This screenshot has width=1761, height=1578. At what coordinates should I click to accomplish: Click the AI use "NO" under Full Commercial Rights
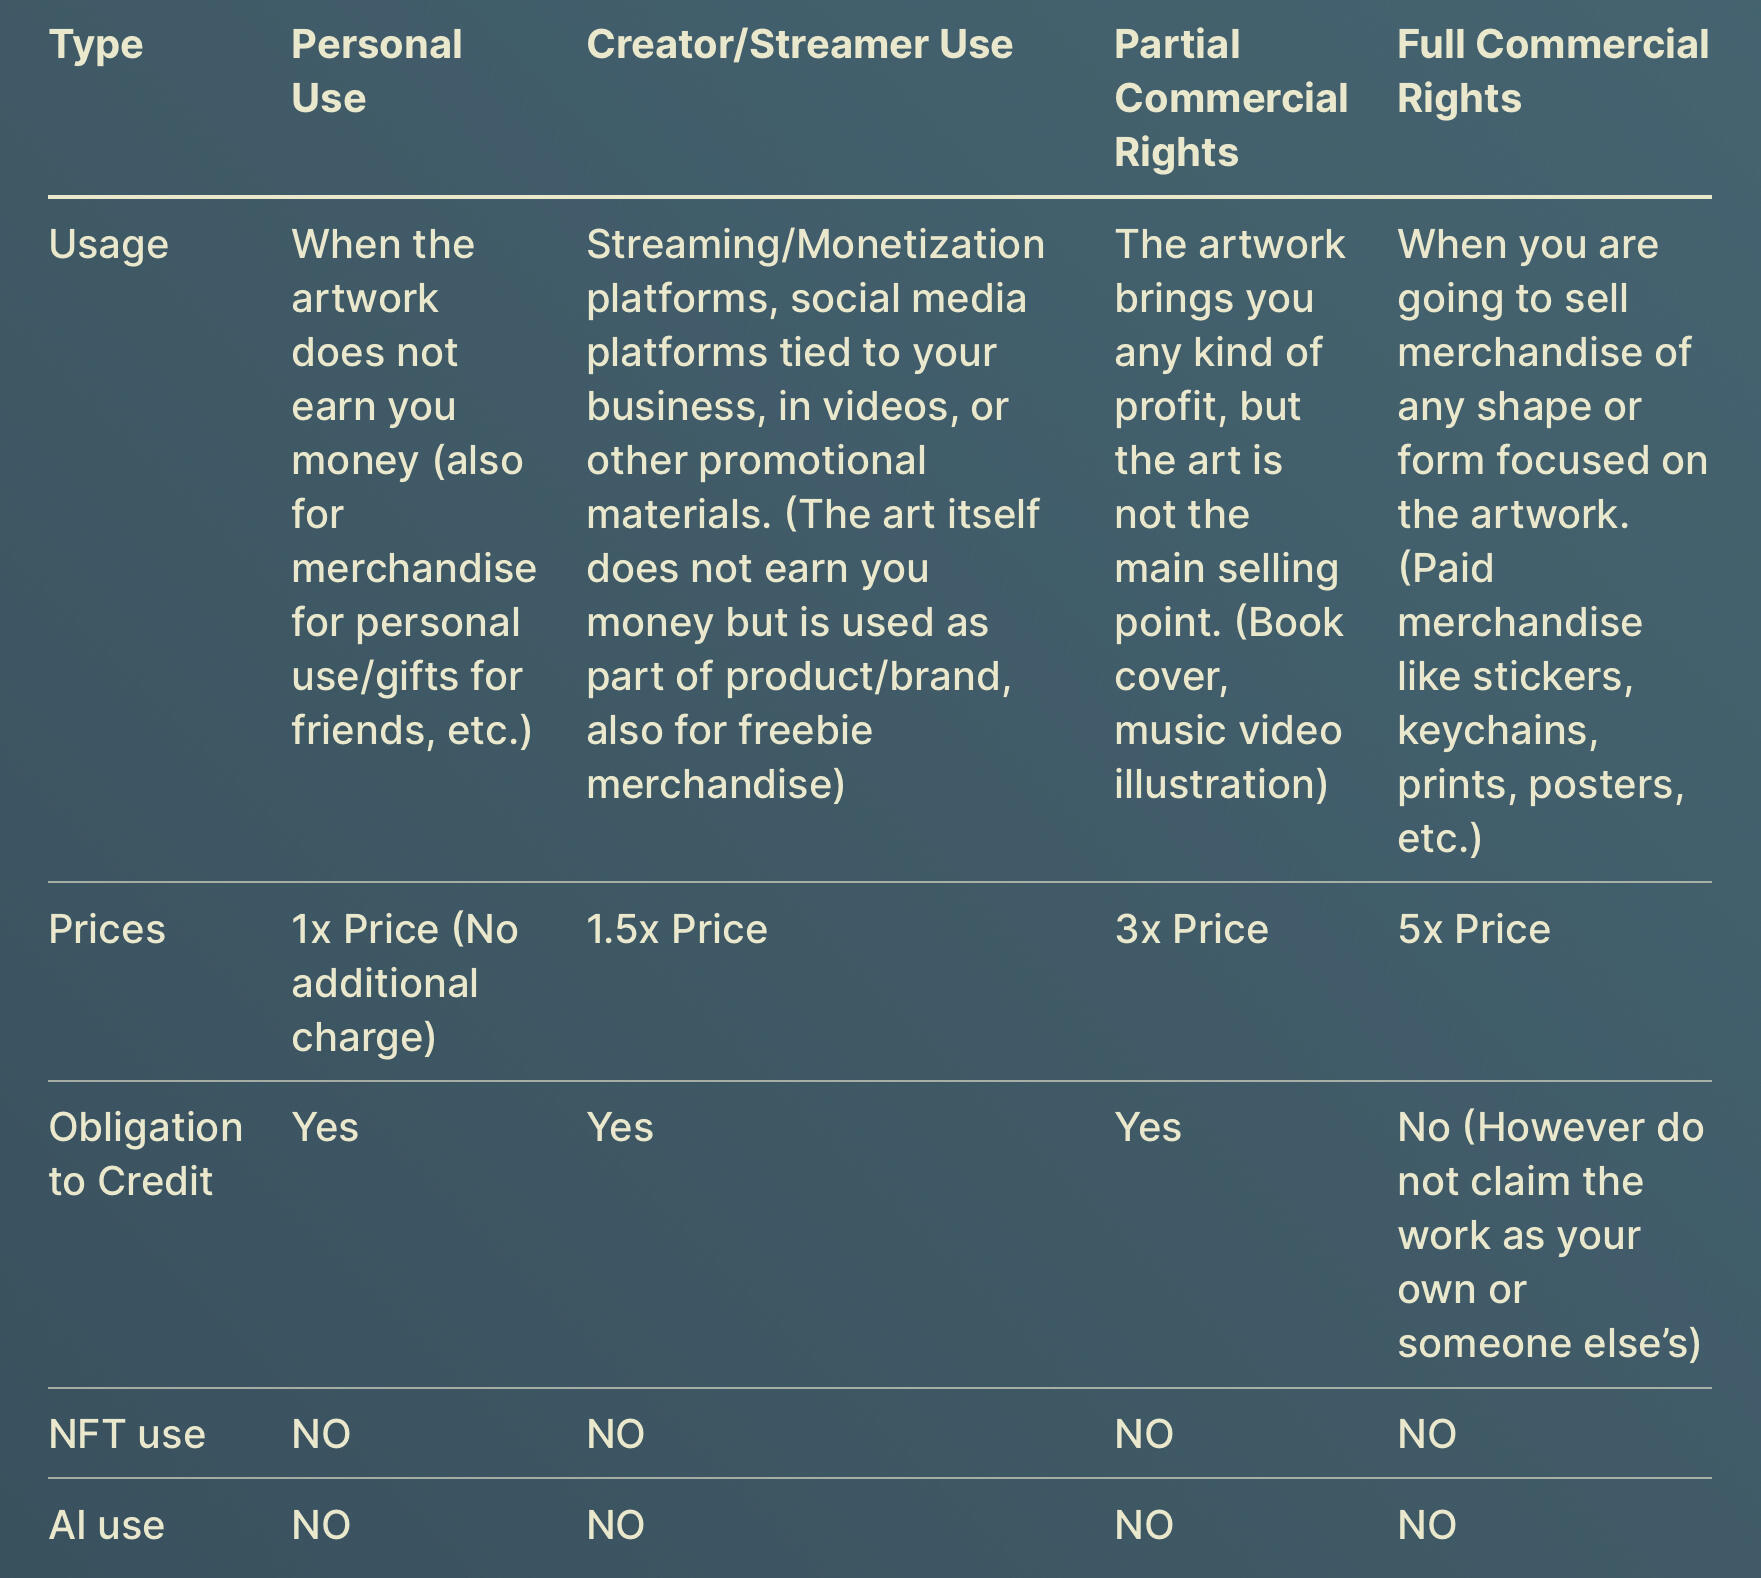[x=1427, y=1526]
